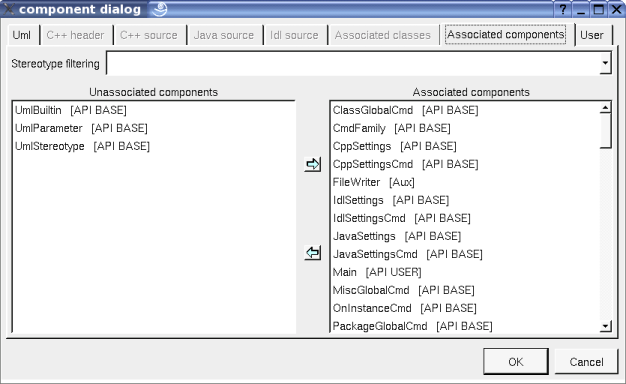Maximize the component dialog window

tap(598, 9)
